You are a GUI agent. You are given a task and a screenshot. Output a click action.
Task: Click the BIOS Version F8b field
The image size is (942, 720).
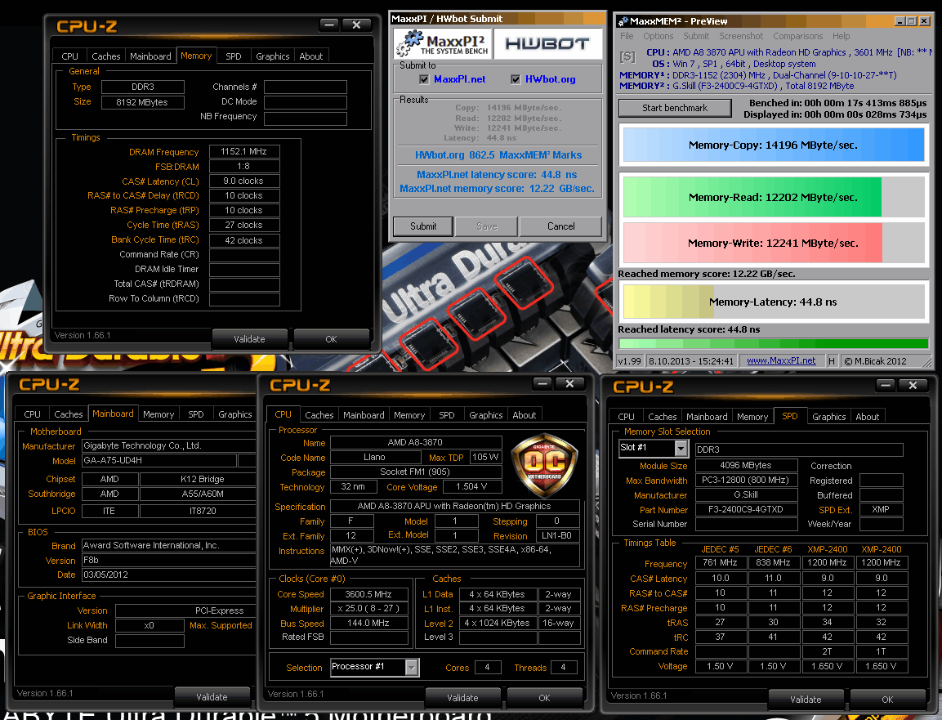pos(168,560)
